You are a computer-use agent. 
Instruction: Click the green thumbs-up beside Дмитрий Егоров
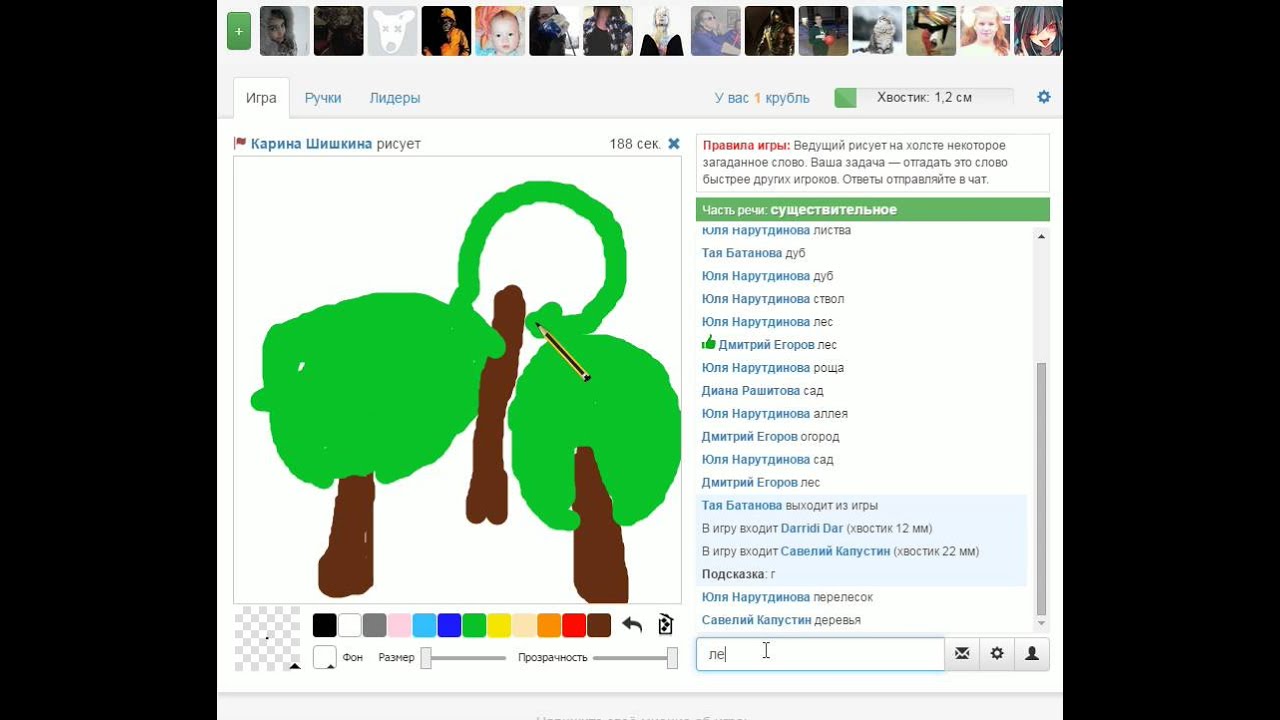click(709, 344)
